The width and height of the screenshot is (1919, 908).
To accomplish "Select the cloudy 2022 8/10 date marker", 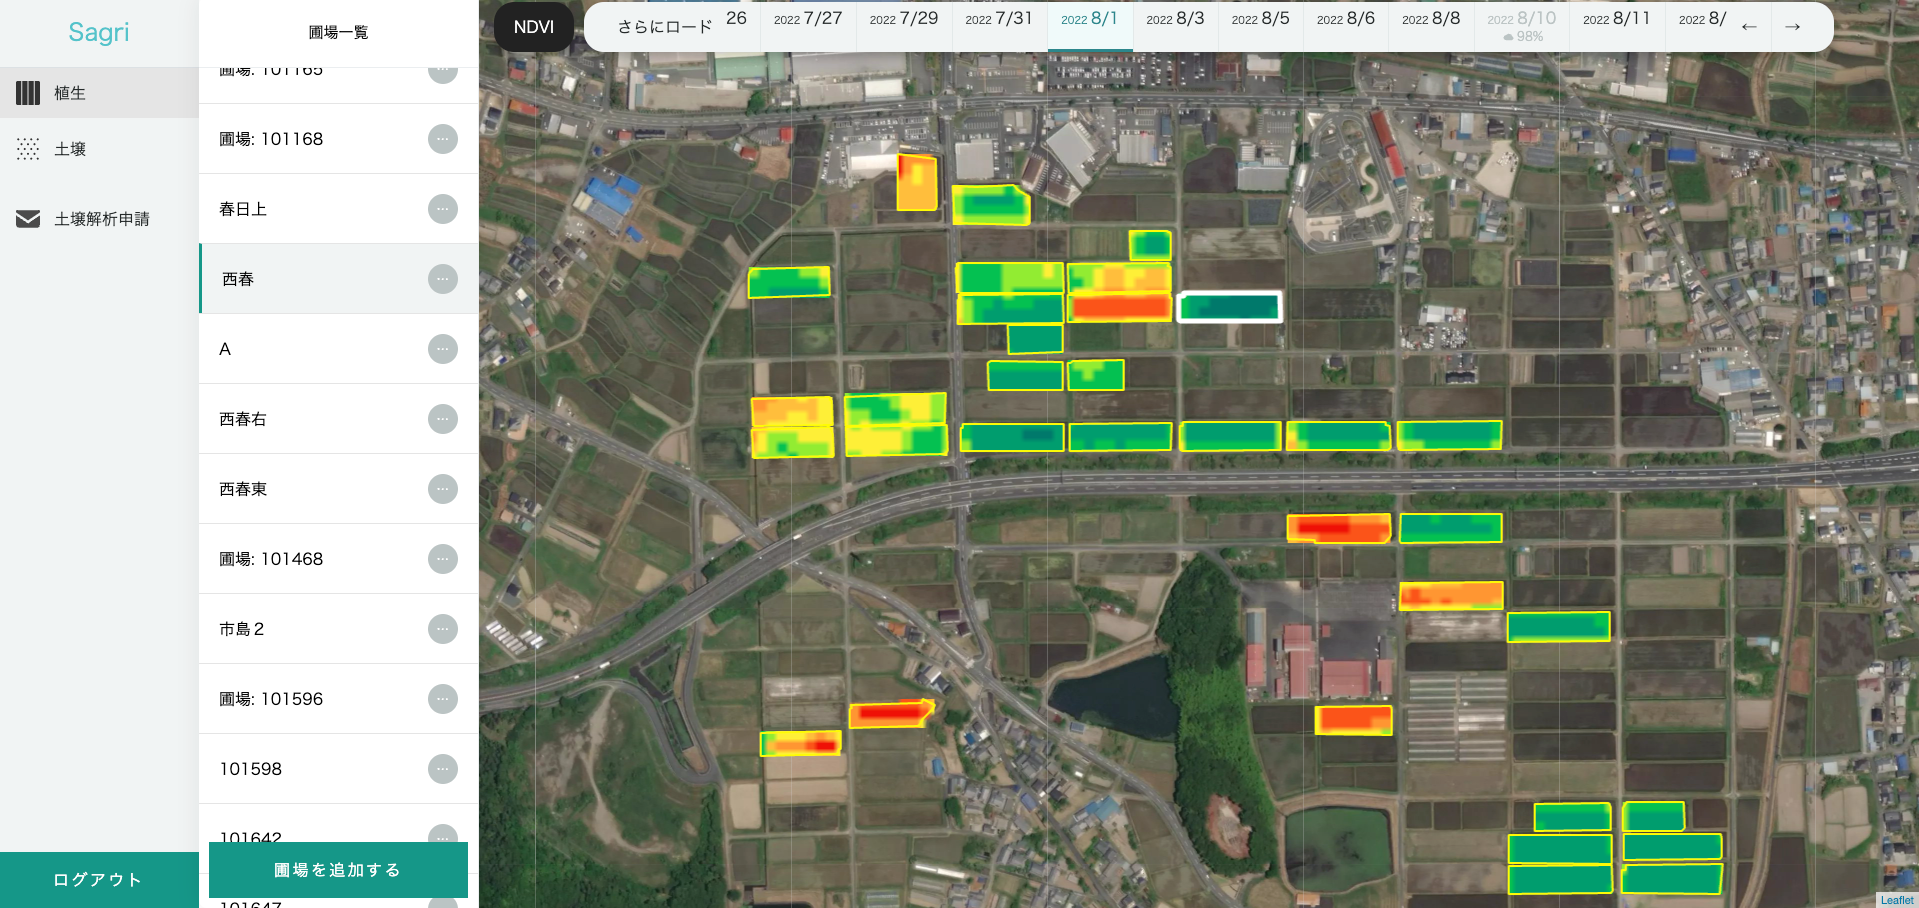I will pos(1521,26).
